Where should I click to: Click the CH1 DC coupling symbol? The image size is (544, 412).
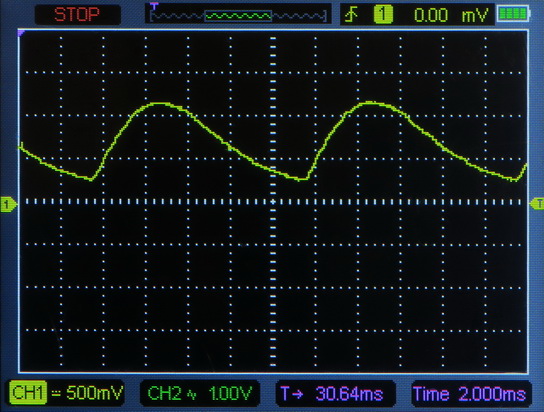point(56,393)
